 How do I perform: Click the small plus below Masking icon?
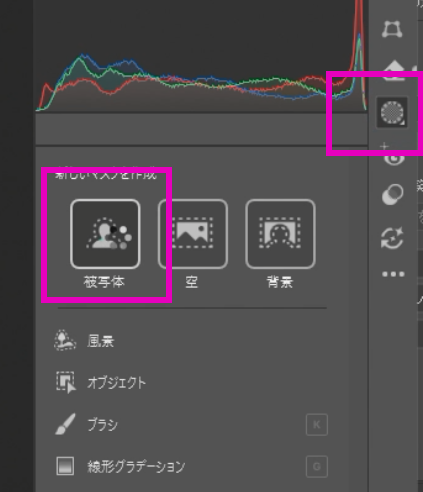[x=384, y=146]
